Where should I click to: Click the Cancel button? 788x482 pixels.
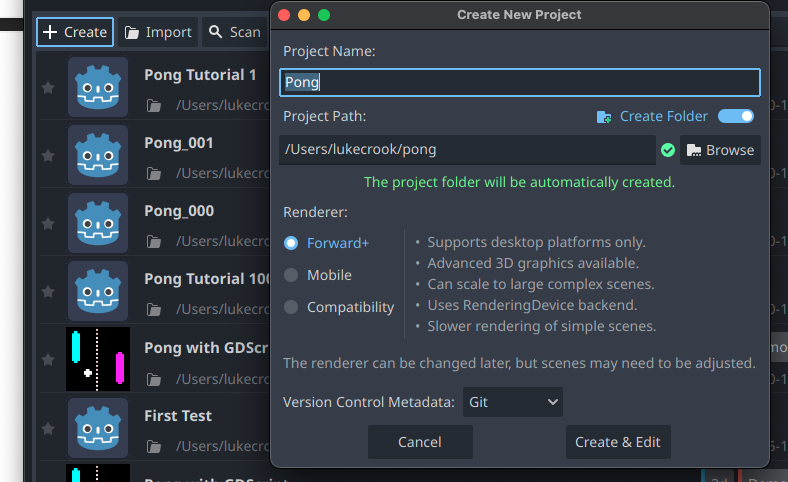point(420,442)
